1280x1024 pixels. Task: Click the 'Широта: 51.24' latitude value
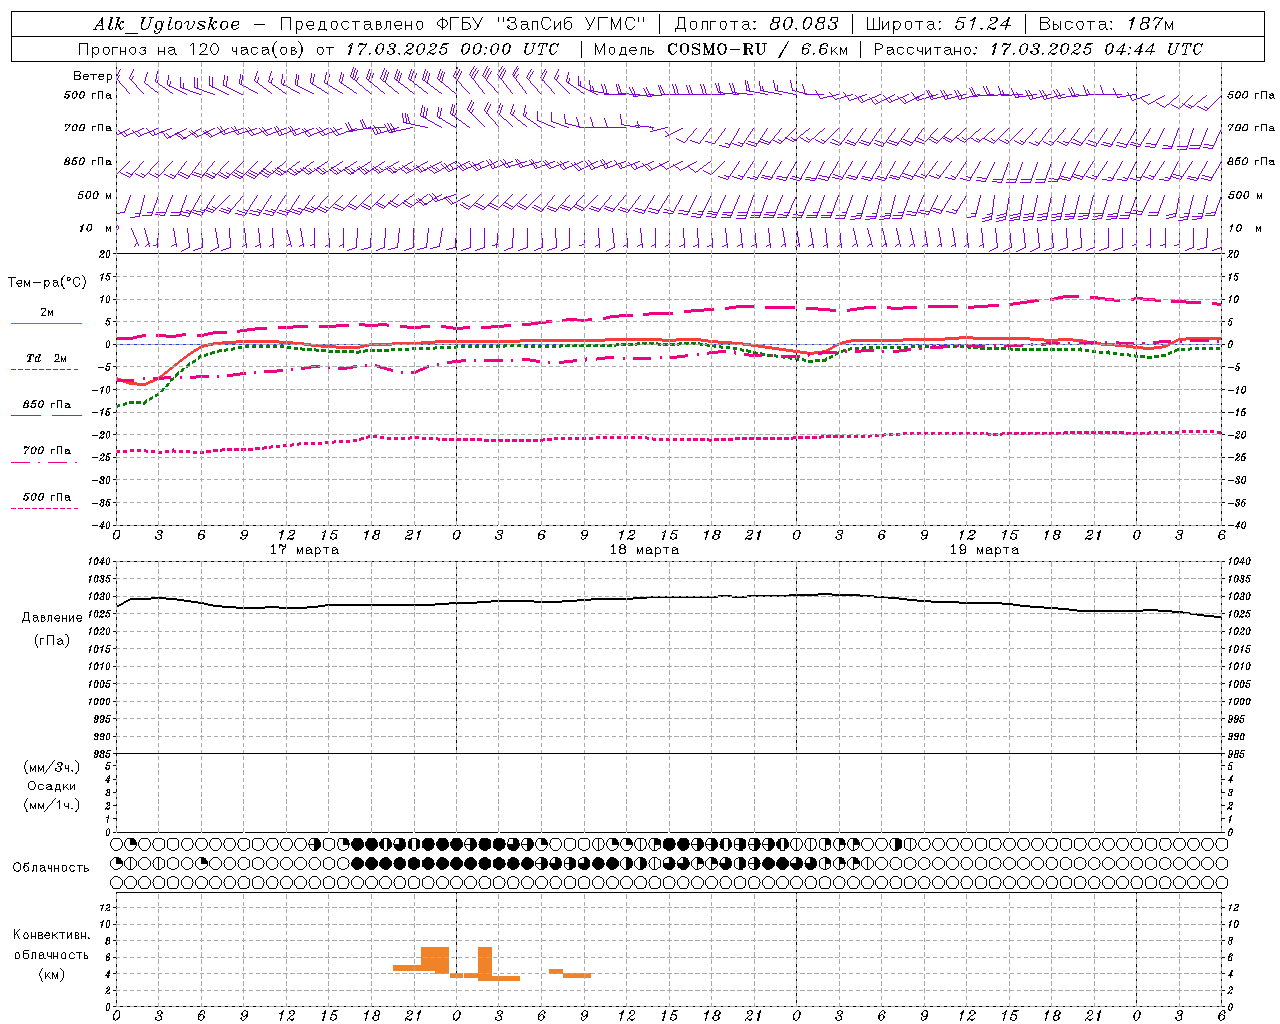[939, 24]
